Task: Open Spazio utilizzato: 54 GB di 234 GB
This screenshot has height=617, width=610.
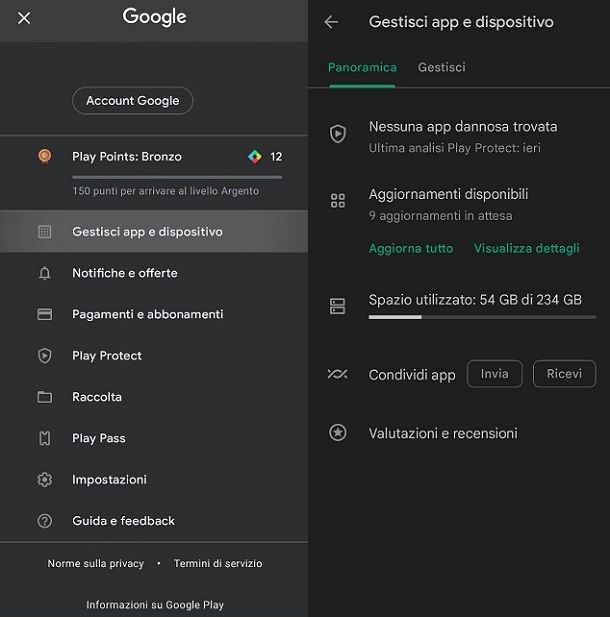Action: (x=475, y=300)
